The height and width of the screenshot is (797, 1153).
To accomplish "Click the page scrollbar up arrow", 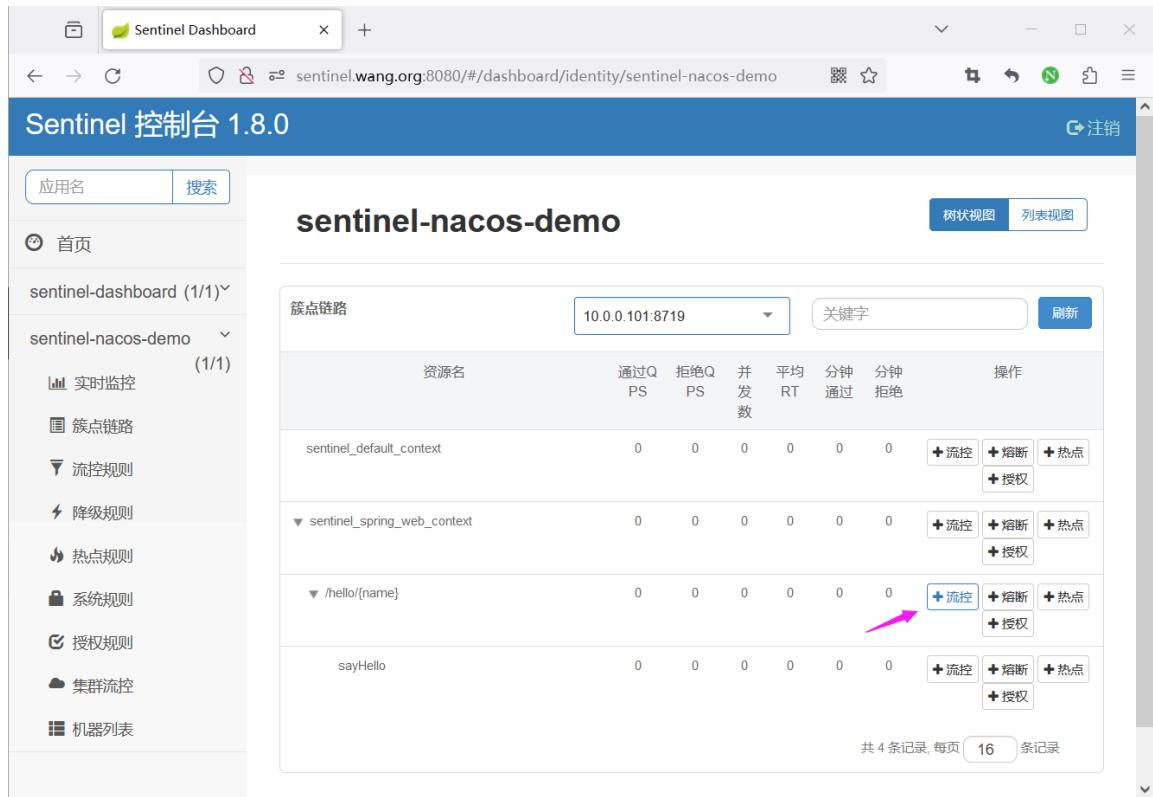I will point(1144,106).
